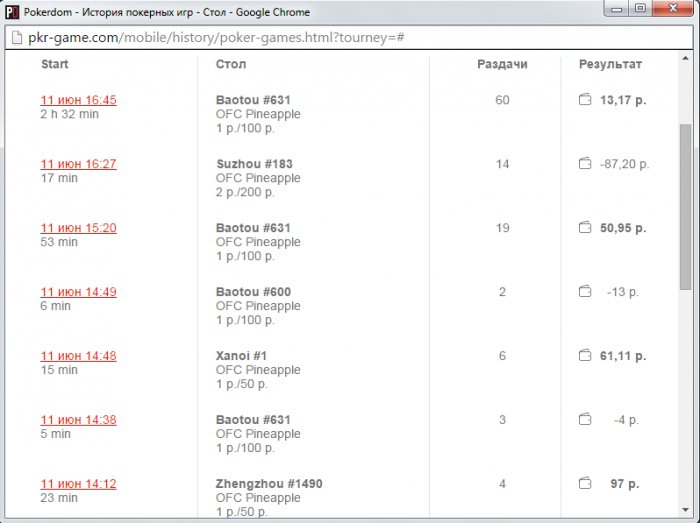Screen dimensions: 700x523
Task: Click the 13,17 р. result value
Action: pyautogui.click(x=623, y=100)
